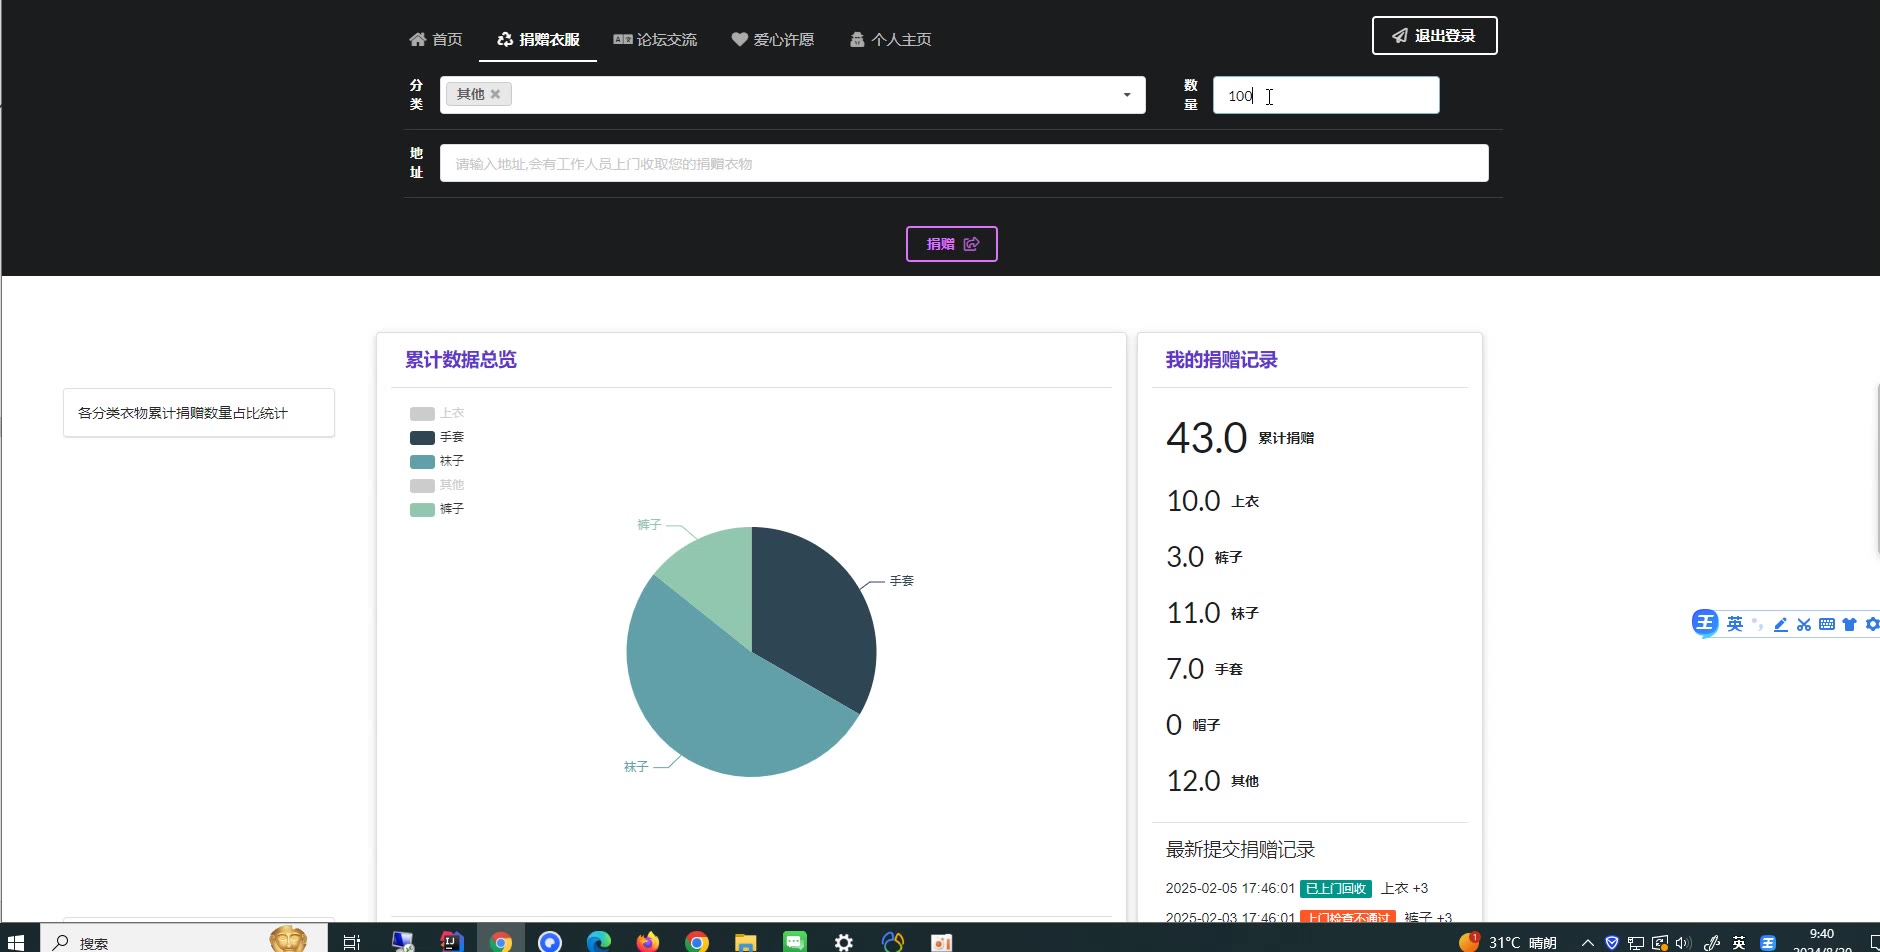Click the 袜子 legend color swatch
Screen dimensions: 1880x952
[x=422, y=461]
